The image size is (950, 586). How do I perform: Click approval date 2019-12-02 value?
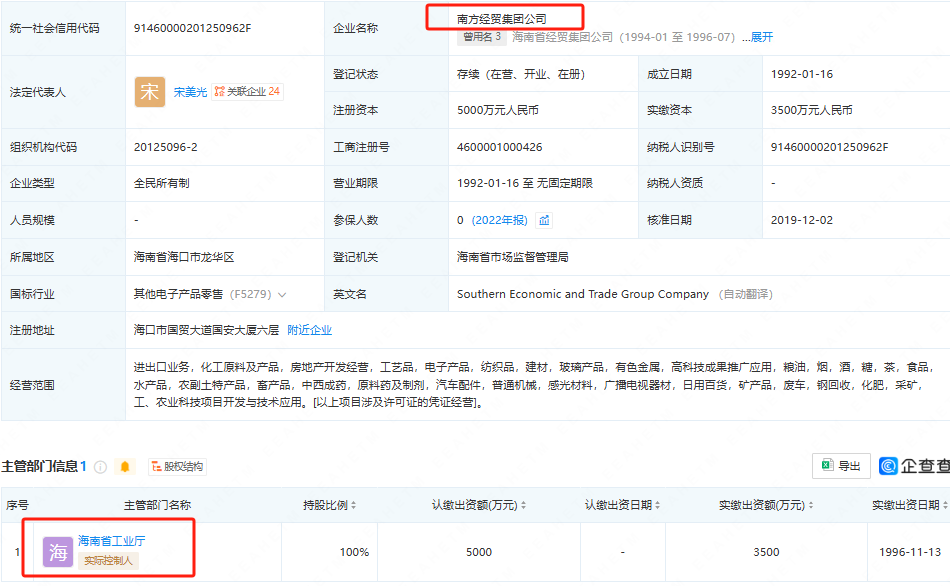(x=802, y=220)
